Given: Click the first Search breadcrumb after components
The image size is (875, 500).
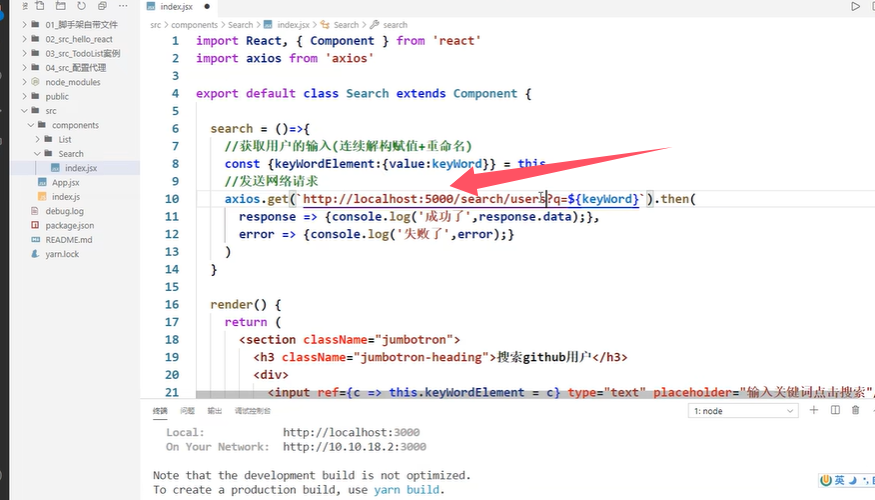Looking at the screenshot, I should (x=241, y=25).
